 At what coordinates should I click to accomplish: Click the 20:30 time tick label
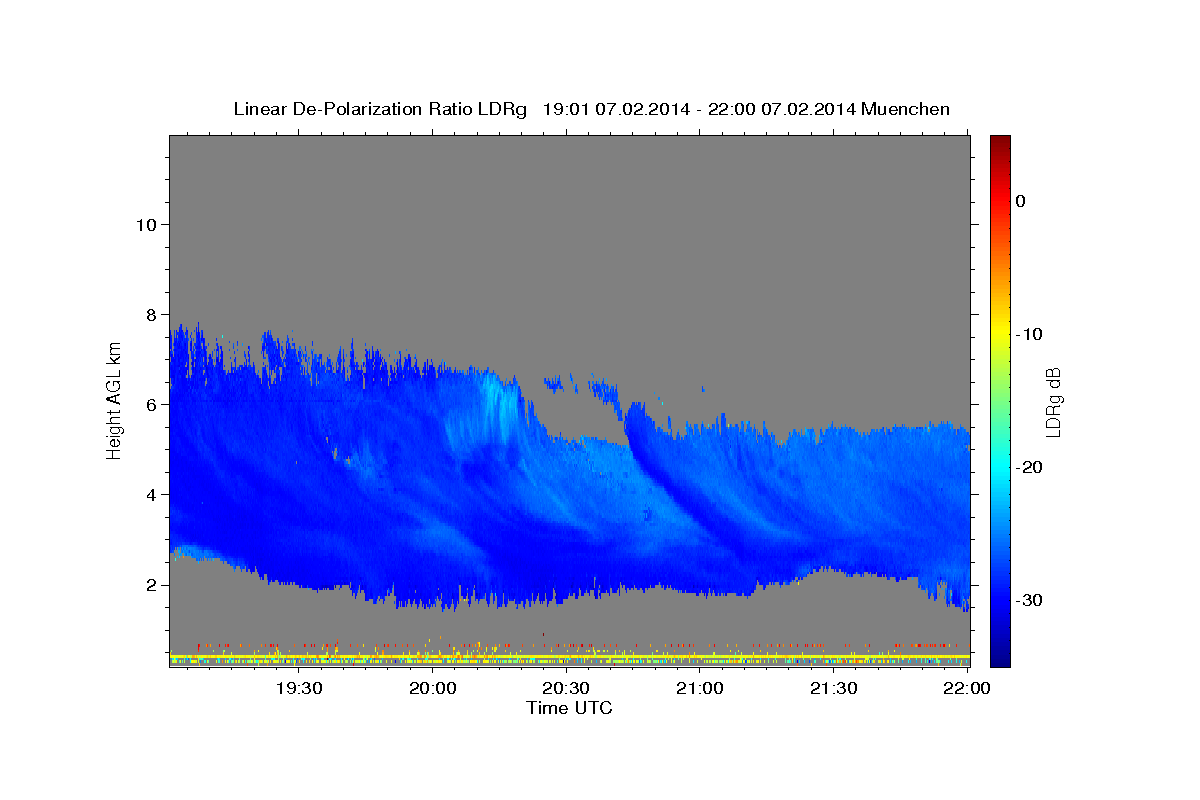tap(566, 688)
